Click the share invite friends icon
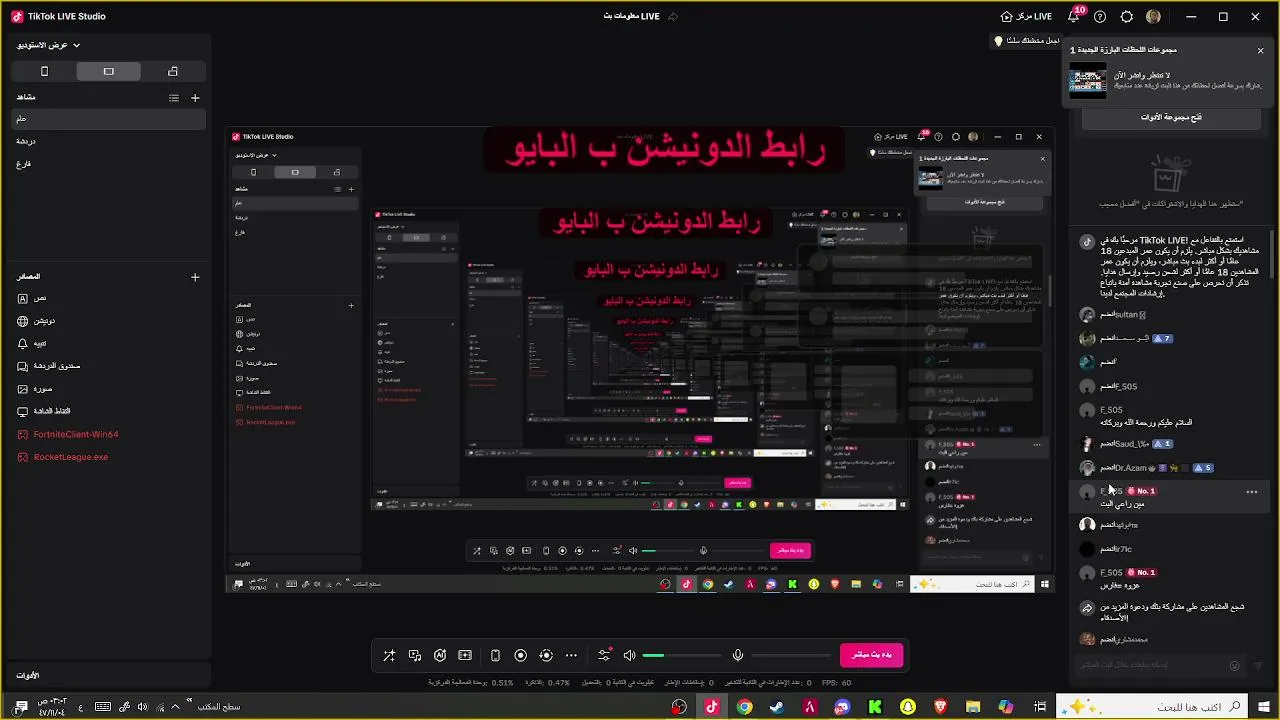Screen dimensions: 1280x720 (x=1087, y=607)
